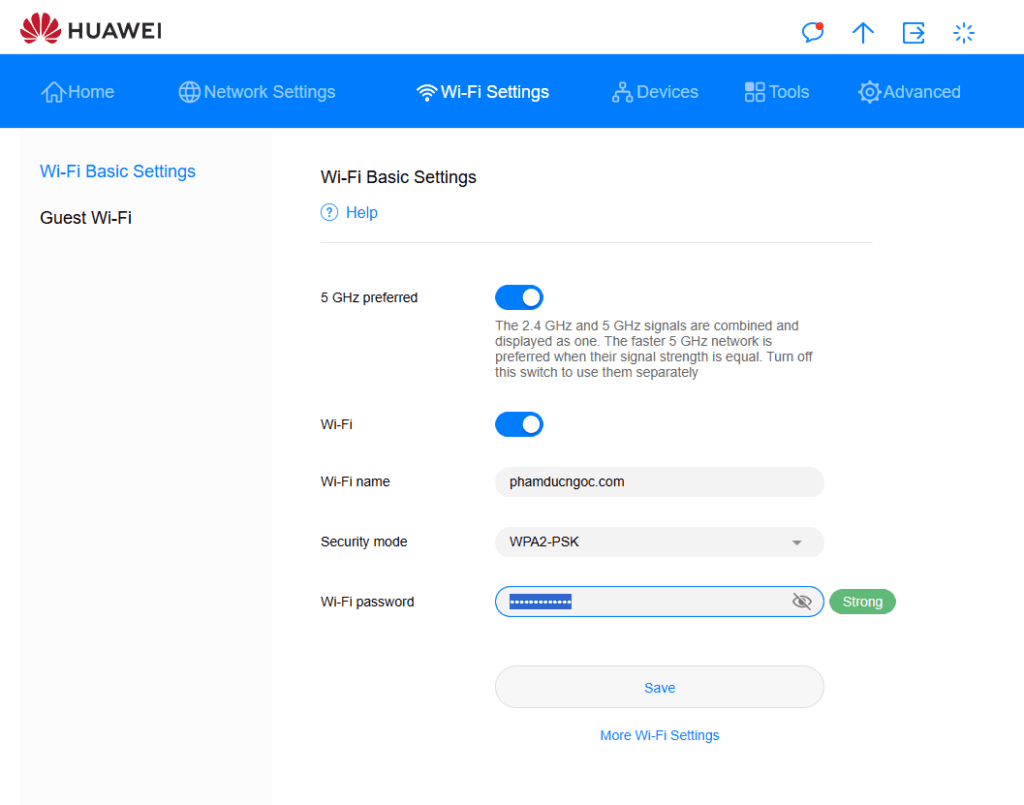Viewport: 1024px width, 805px height.
Task: Click the 'Wi-Fi name' label
Action: (355, 481)
